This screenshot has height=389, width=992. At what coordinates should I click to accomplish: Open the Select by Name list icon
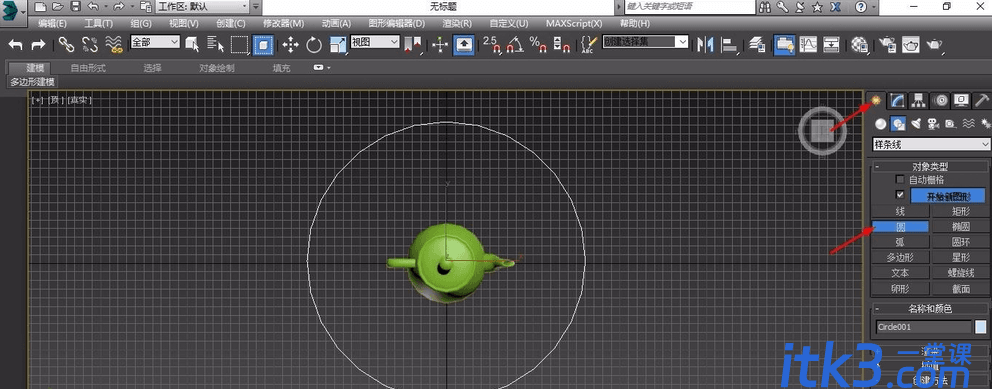pyautogui.click(x=216, y=44)
